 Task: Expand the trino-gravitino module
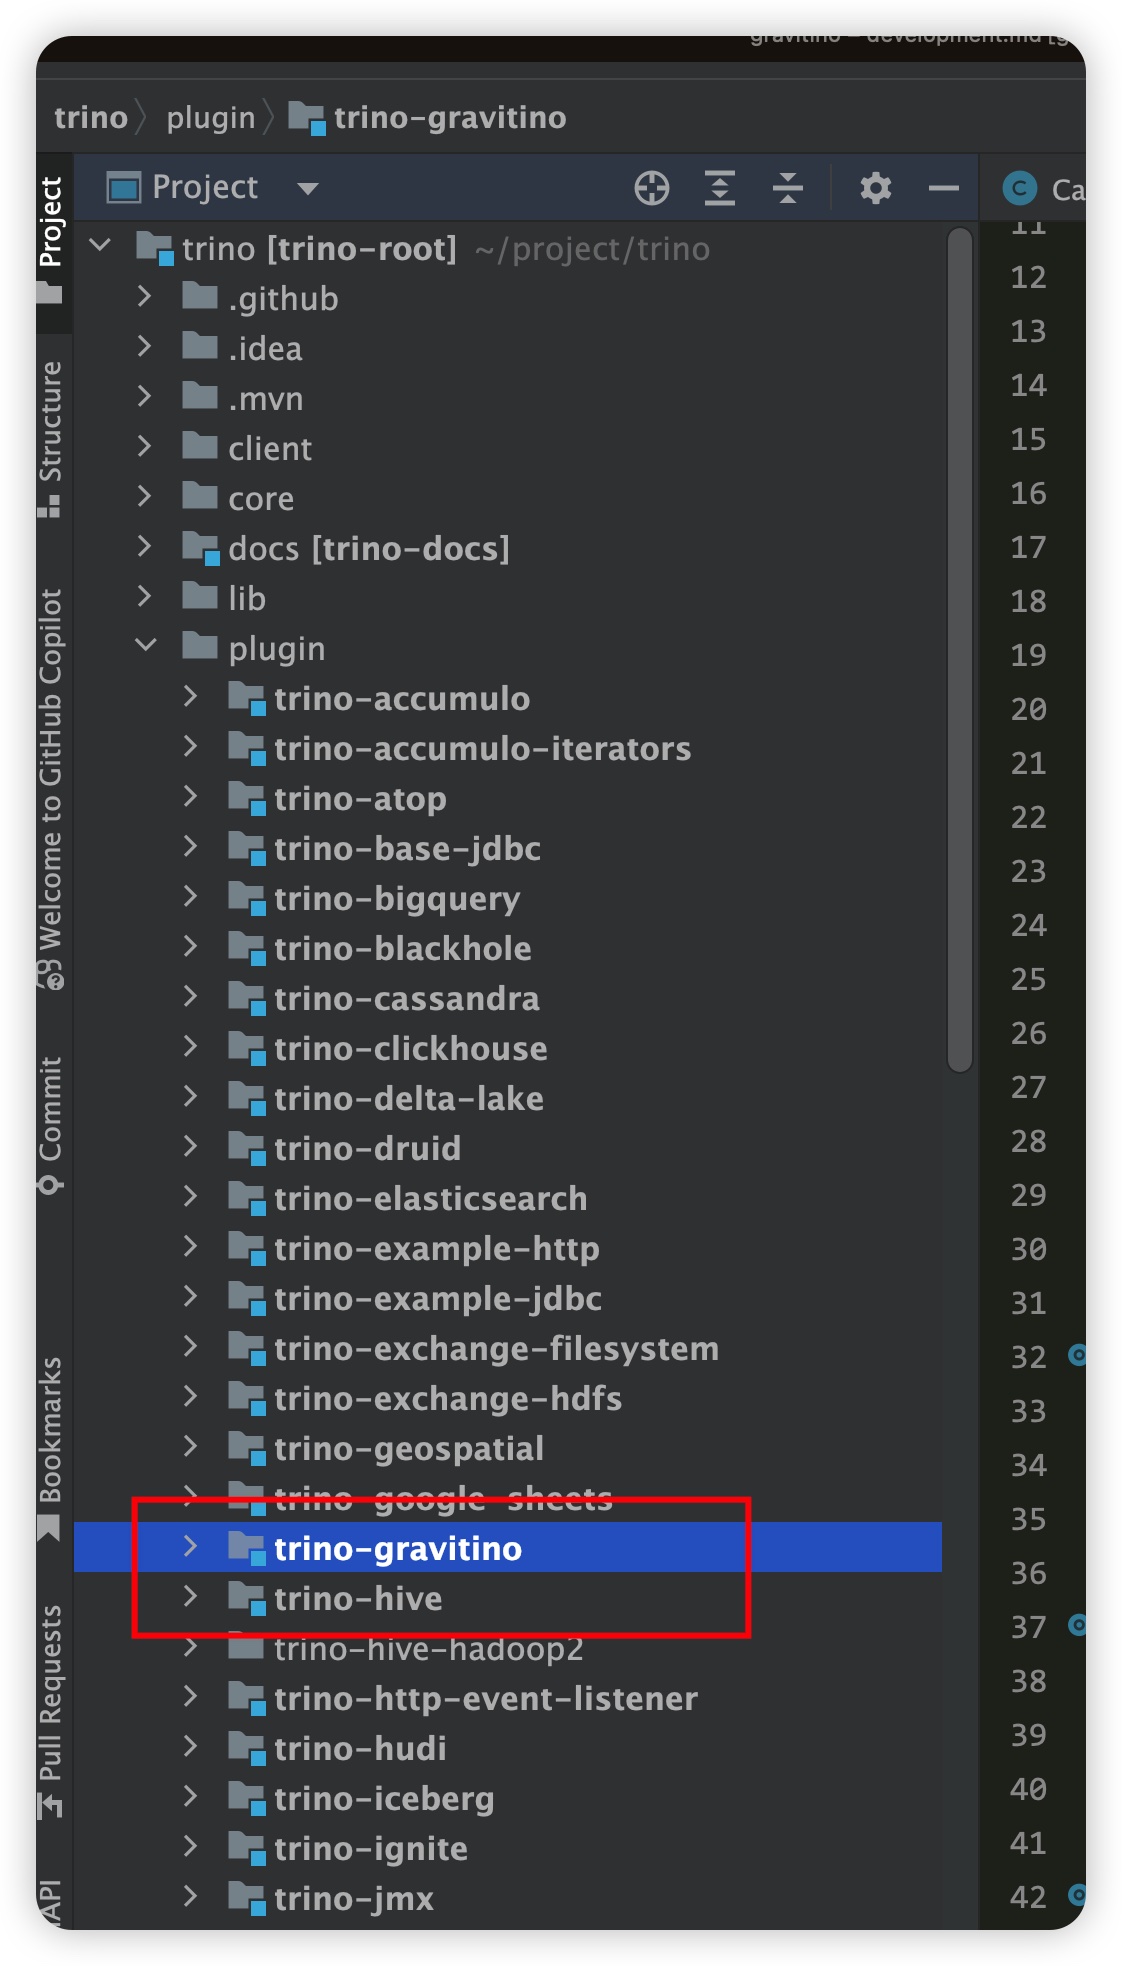(x=191, y=1547)
